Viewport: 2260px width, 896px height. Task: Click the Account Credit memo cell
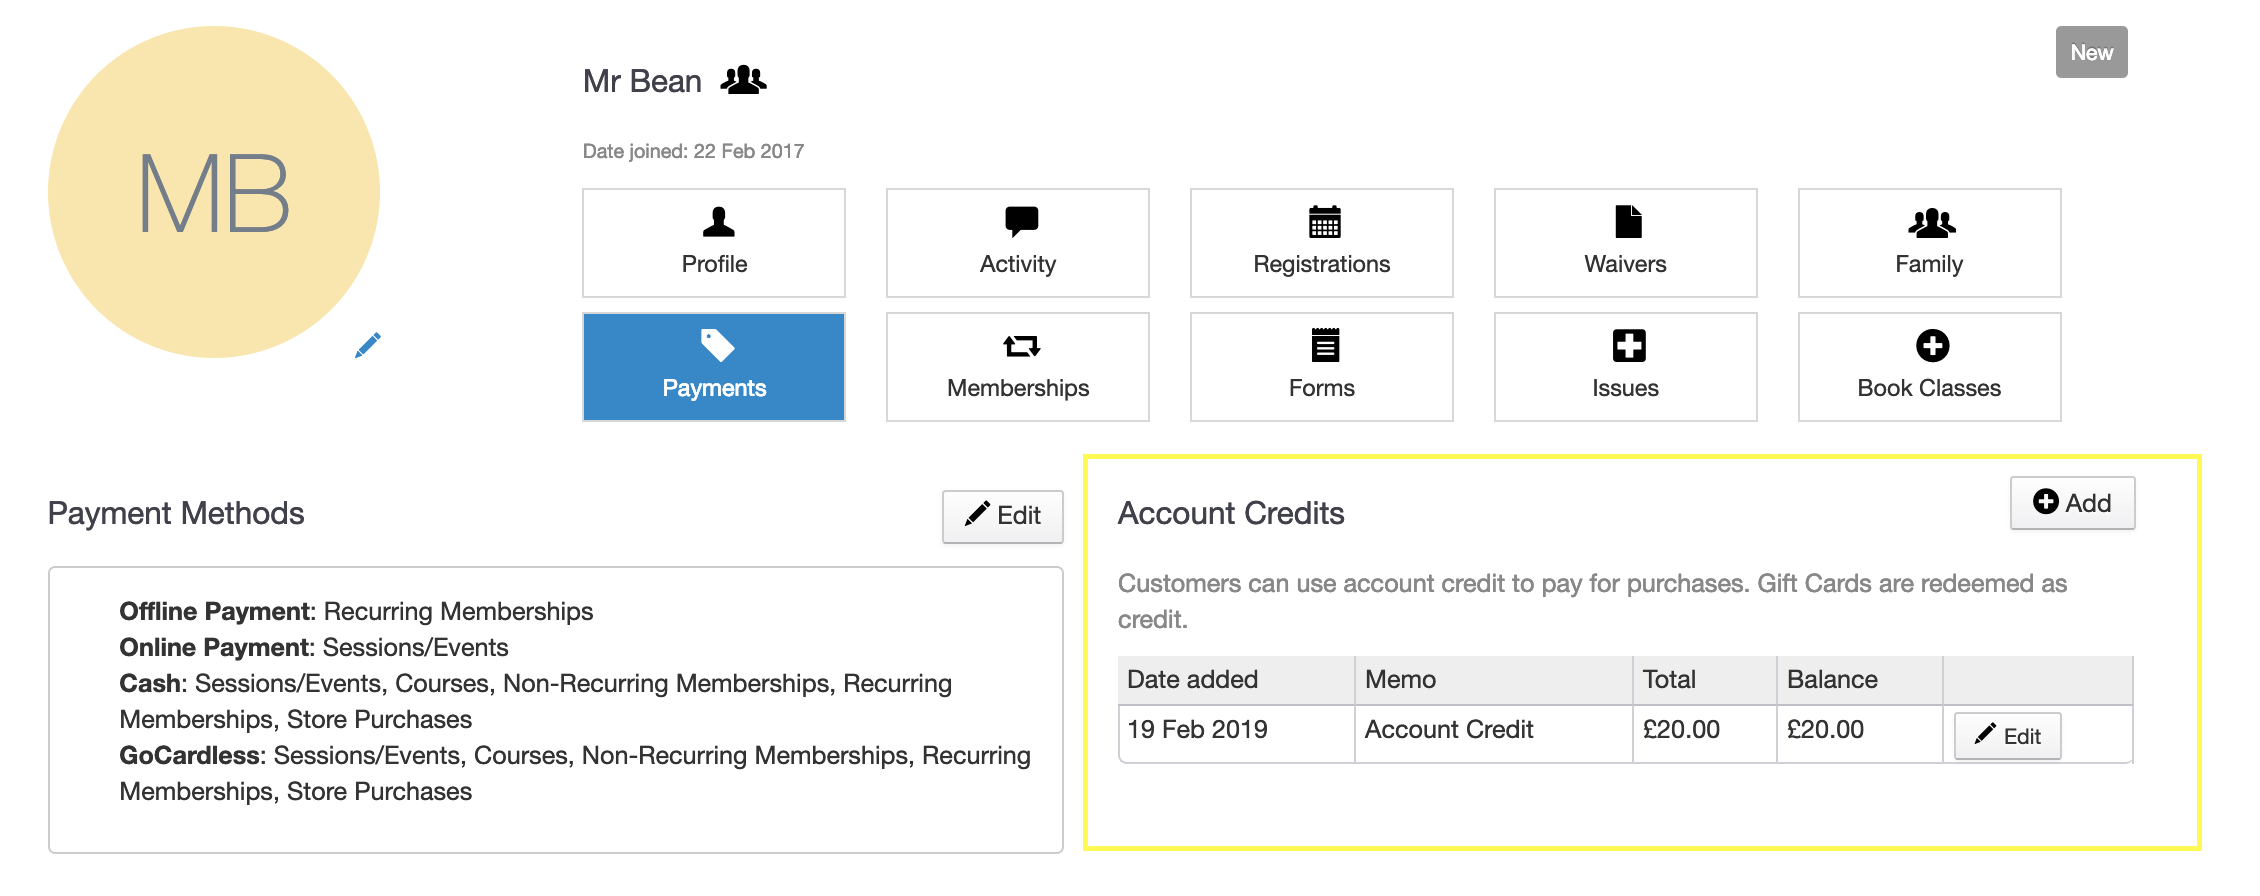(1449, 730)
